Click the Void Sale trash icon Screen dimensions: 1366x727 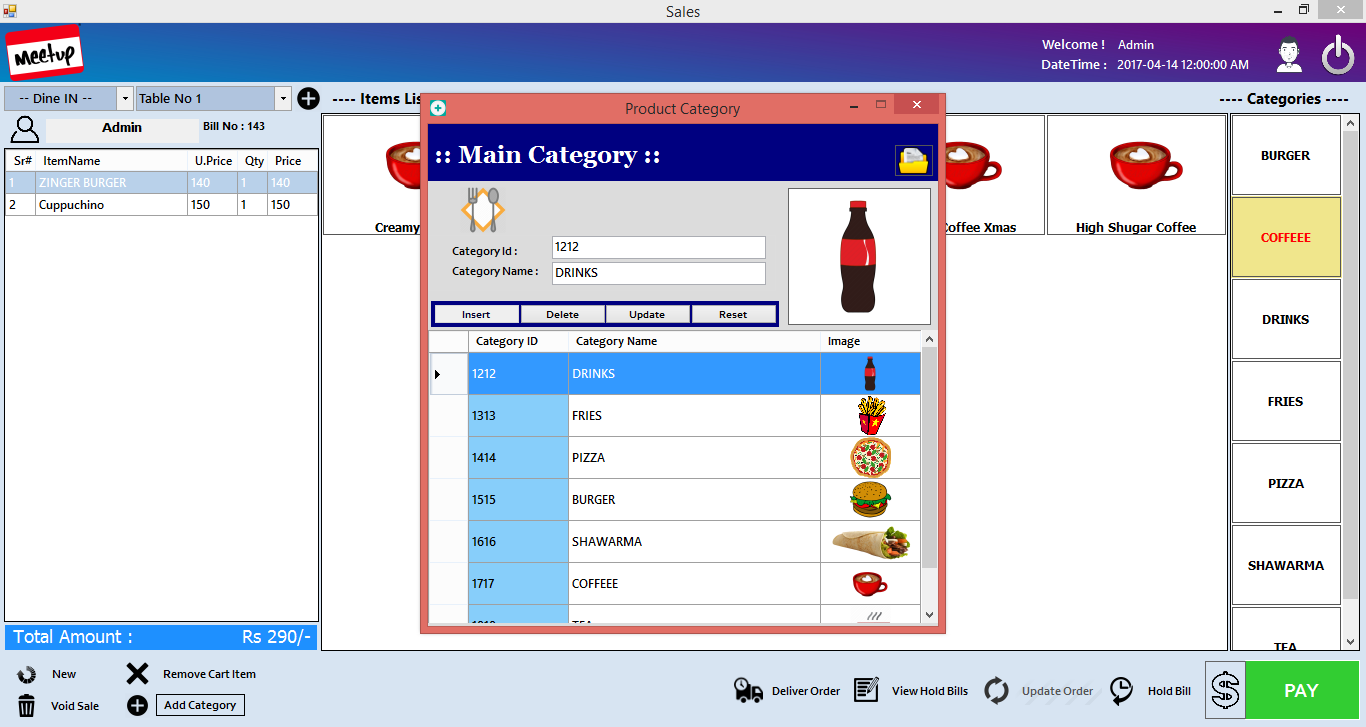(x=27, y=705)
